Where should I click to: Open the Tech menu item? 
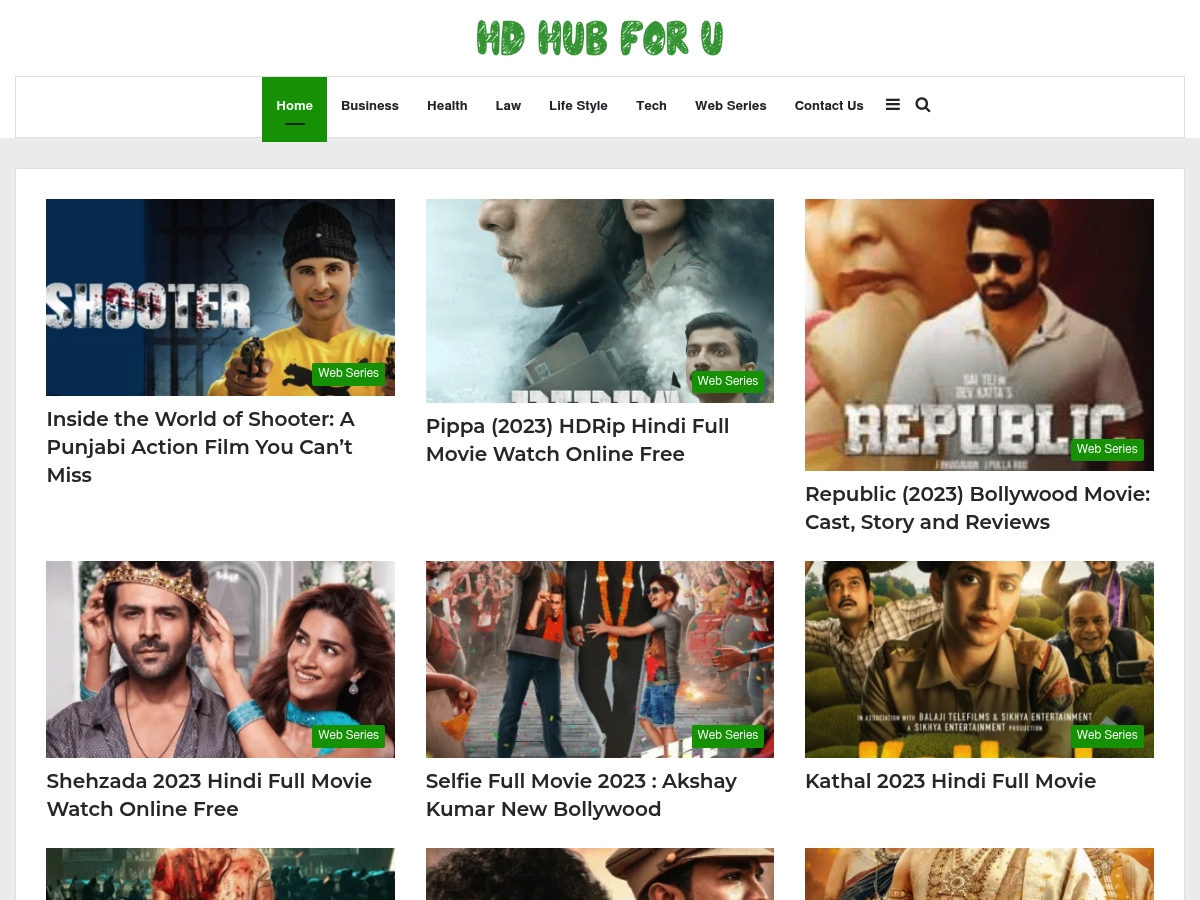[651, 106]
